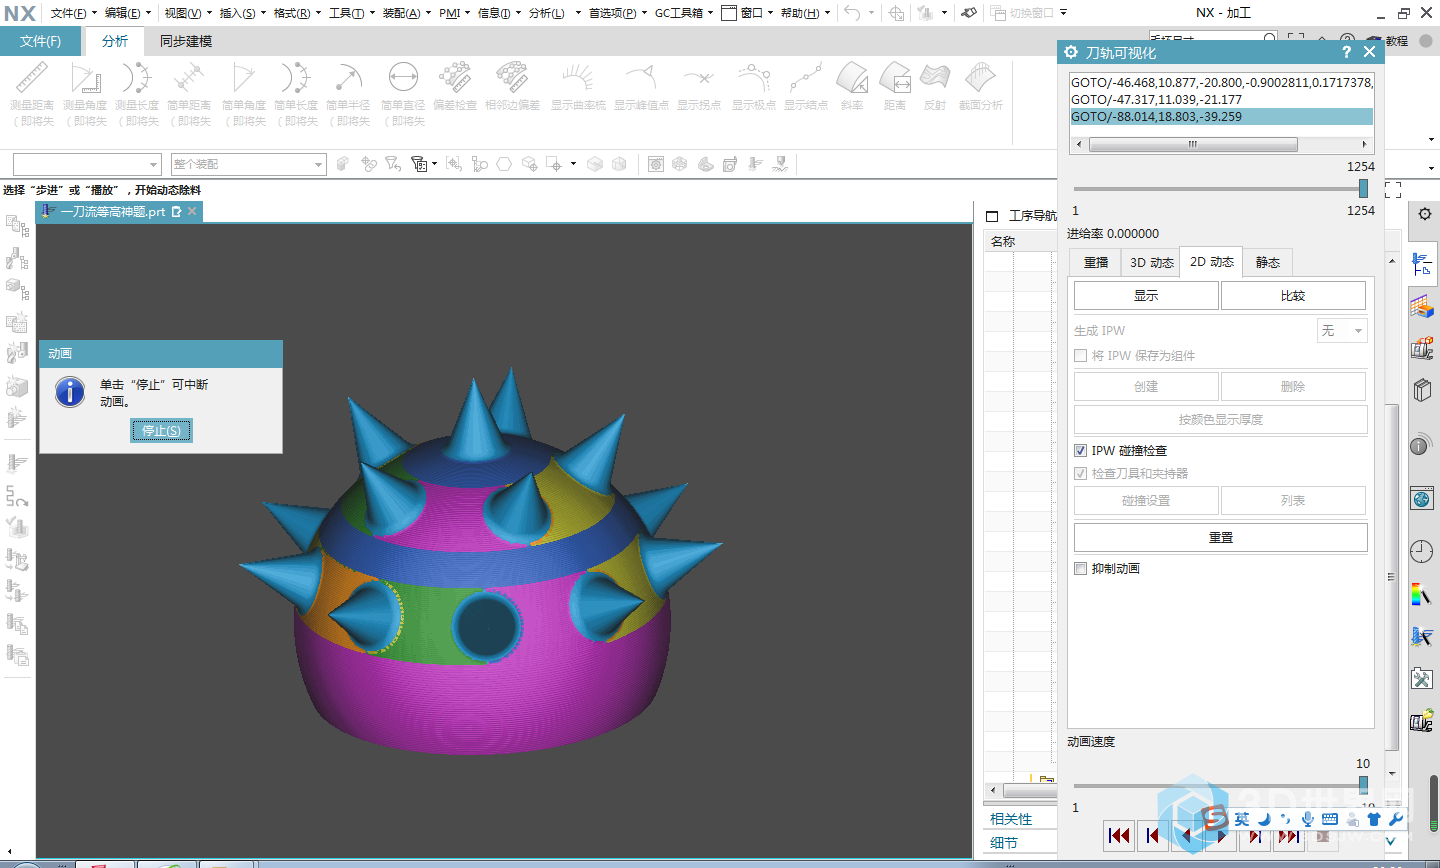Open the 生成 IPW dropdown showing 无
This screenshot has height=868, width=1440.
click(x=1342, y=331)
